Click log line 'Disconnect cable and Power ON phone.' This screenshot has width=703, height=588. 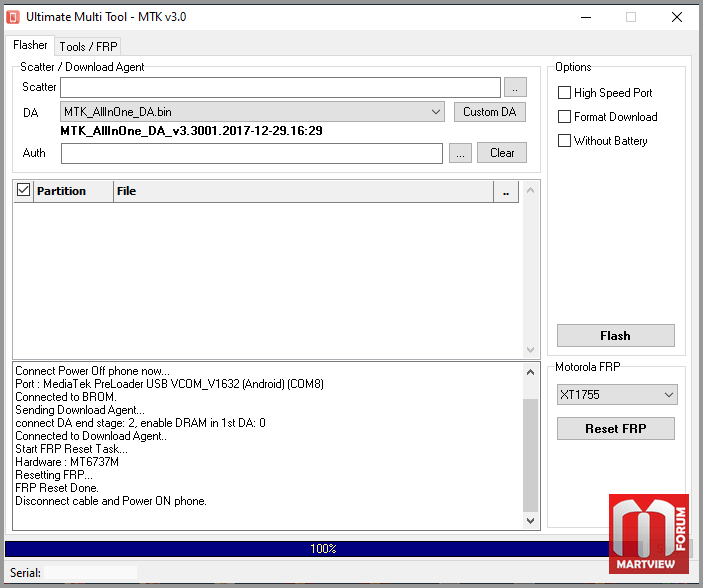pyautogui.click(x=111, y=501)
